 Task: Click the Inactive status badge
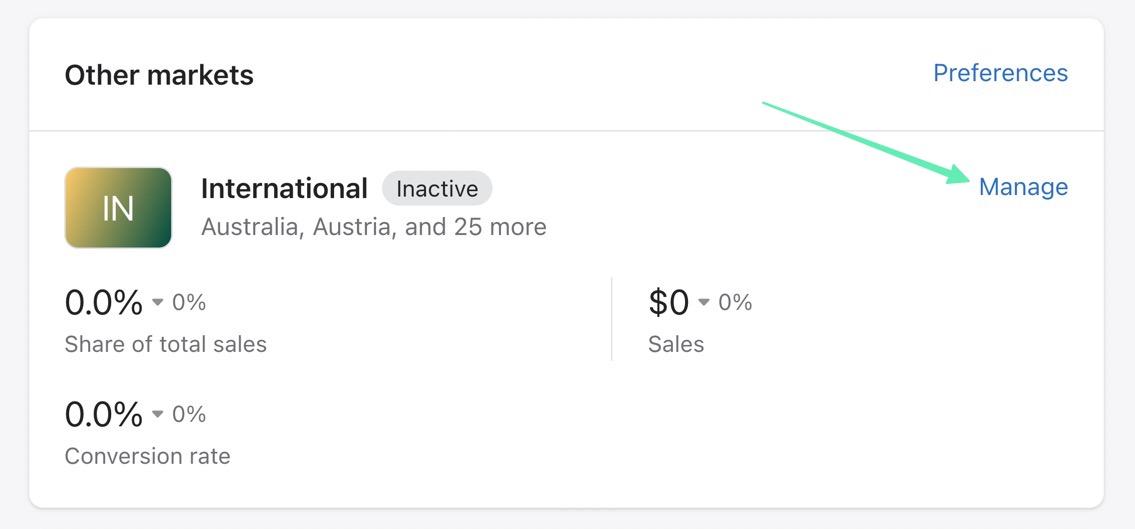(437, 188)
